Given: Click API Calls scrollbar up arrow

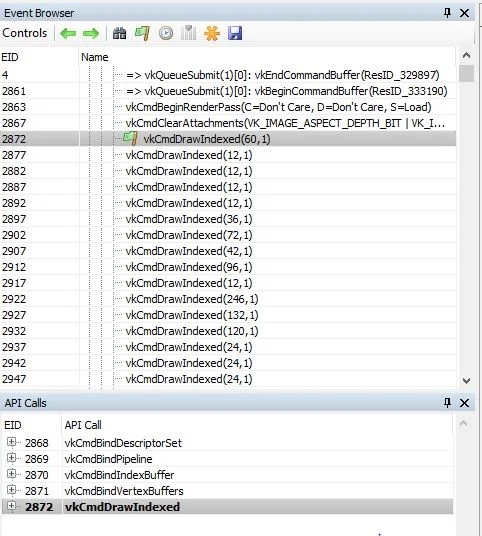Looking at the screenshot, I should coord(464,424).
